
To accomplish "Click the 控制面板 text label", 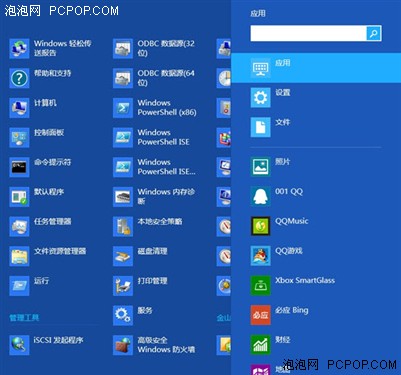I will [49, 132].
